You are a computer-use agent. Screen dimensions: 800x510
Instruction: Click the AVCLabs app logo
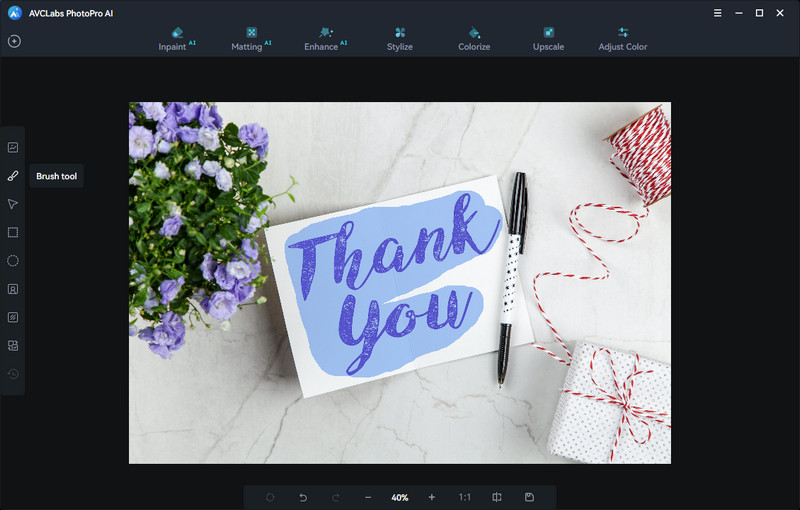click(15, 13)
